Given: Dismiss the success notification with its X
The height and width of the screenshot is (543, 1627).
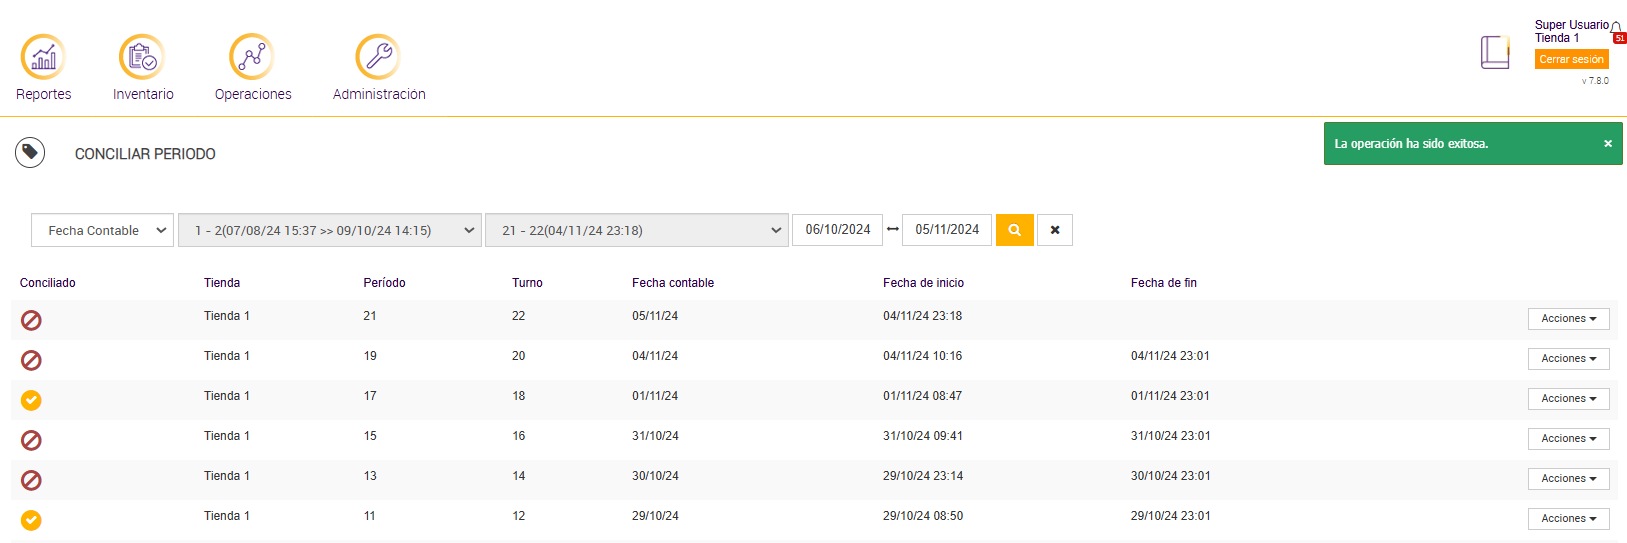Looking at the screenshot, I should coord(1608,144).
